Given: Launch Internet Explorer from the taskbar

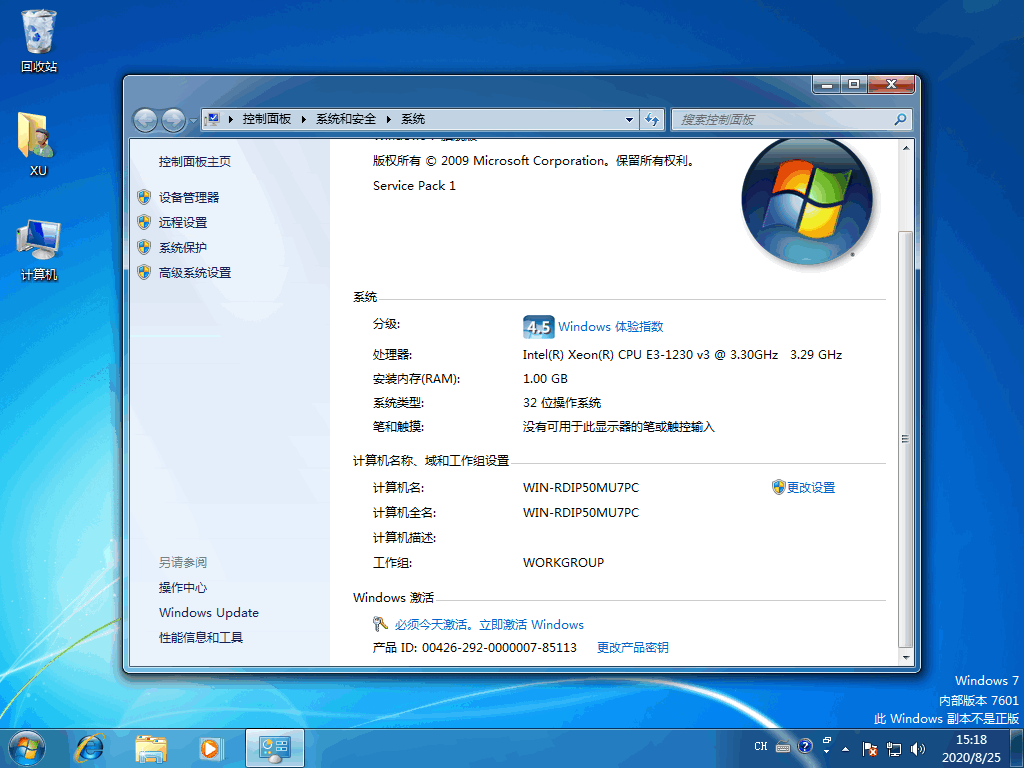Looking at the screenshot, I should (x=89, y=748).
